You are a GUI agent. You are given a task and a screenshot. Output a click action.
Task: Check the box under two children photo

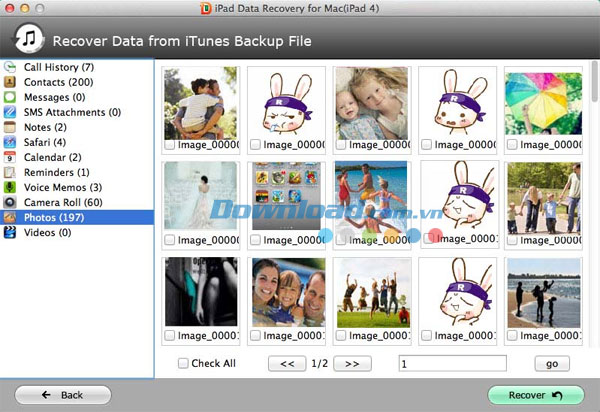pyautogui.click(x=341, y=145)
